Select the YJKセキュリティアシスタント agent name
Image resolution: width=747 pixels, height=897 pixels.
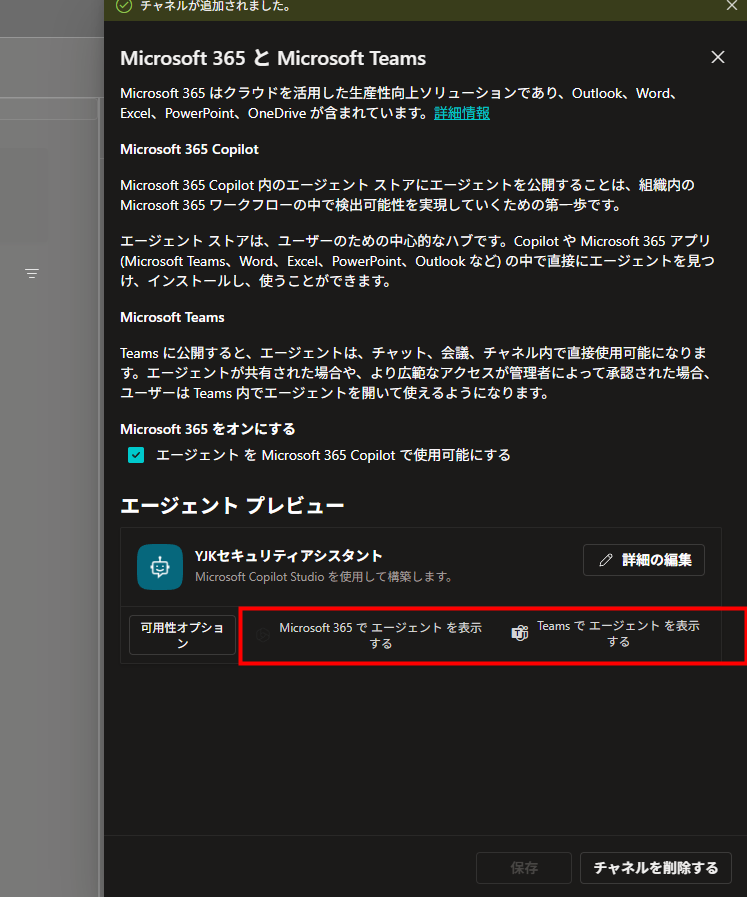point(289,556)
